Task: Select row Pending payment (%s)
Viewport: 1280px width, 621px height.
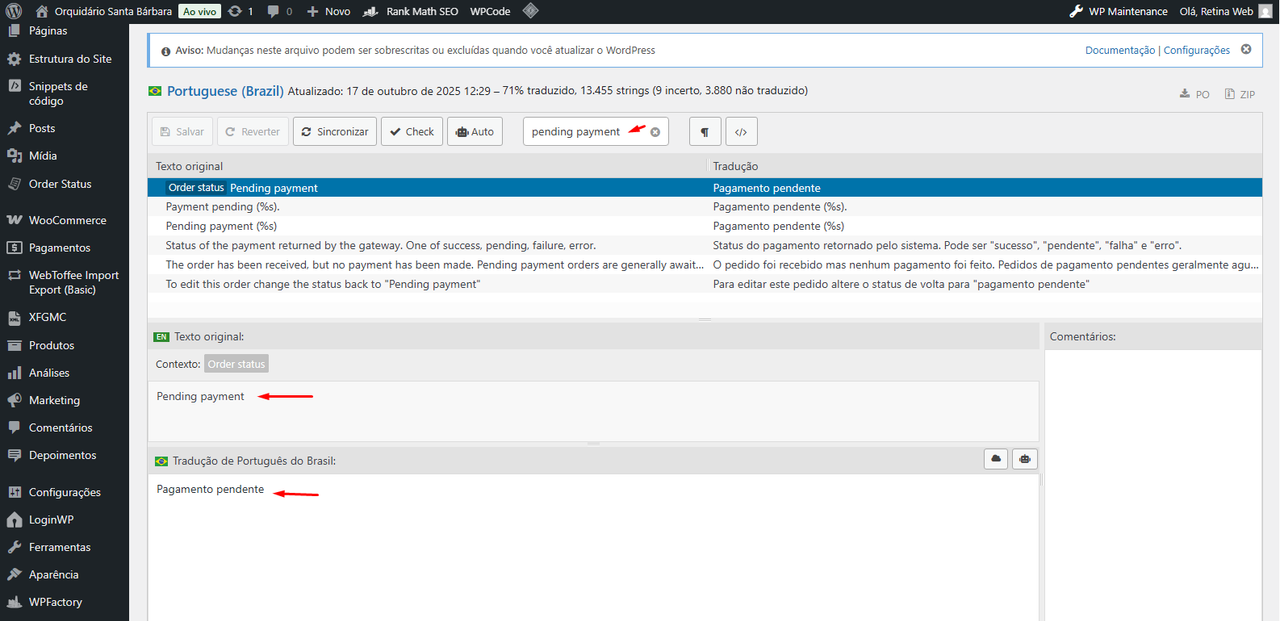Action: pos(705,226)
